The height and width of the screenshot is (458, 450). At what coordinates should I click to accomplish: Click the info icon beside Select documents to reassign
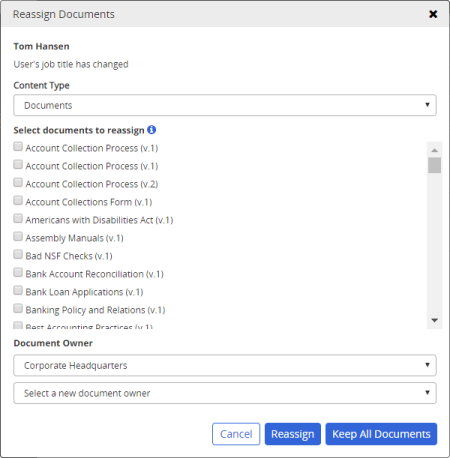point(151,129)
